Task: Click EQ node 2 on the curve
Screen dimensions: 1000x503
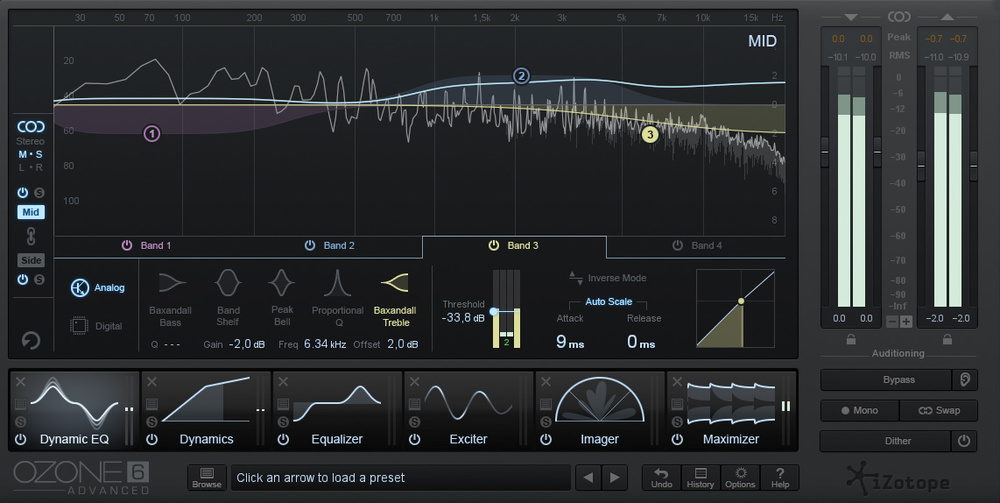Action: pos(521,77)
